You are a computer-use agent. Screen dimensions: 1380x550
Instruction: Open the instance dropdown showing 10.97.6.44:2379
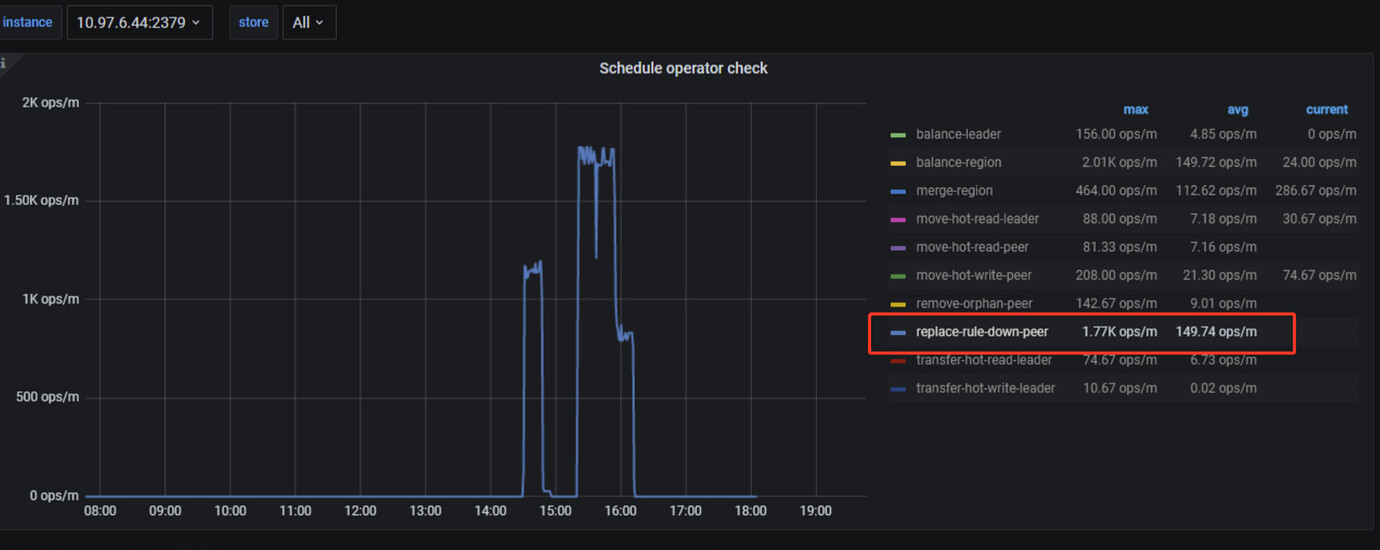(139, 22)
